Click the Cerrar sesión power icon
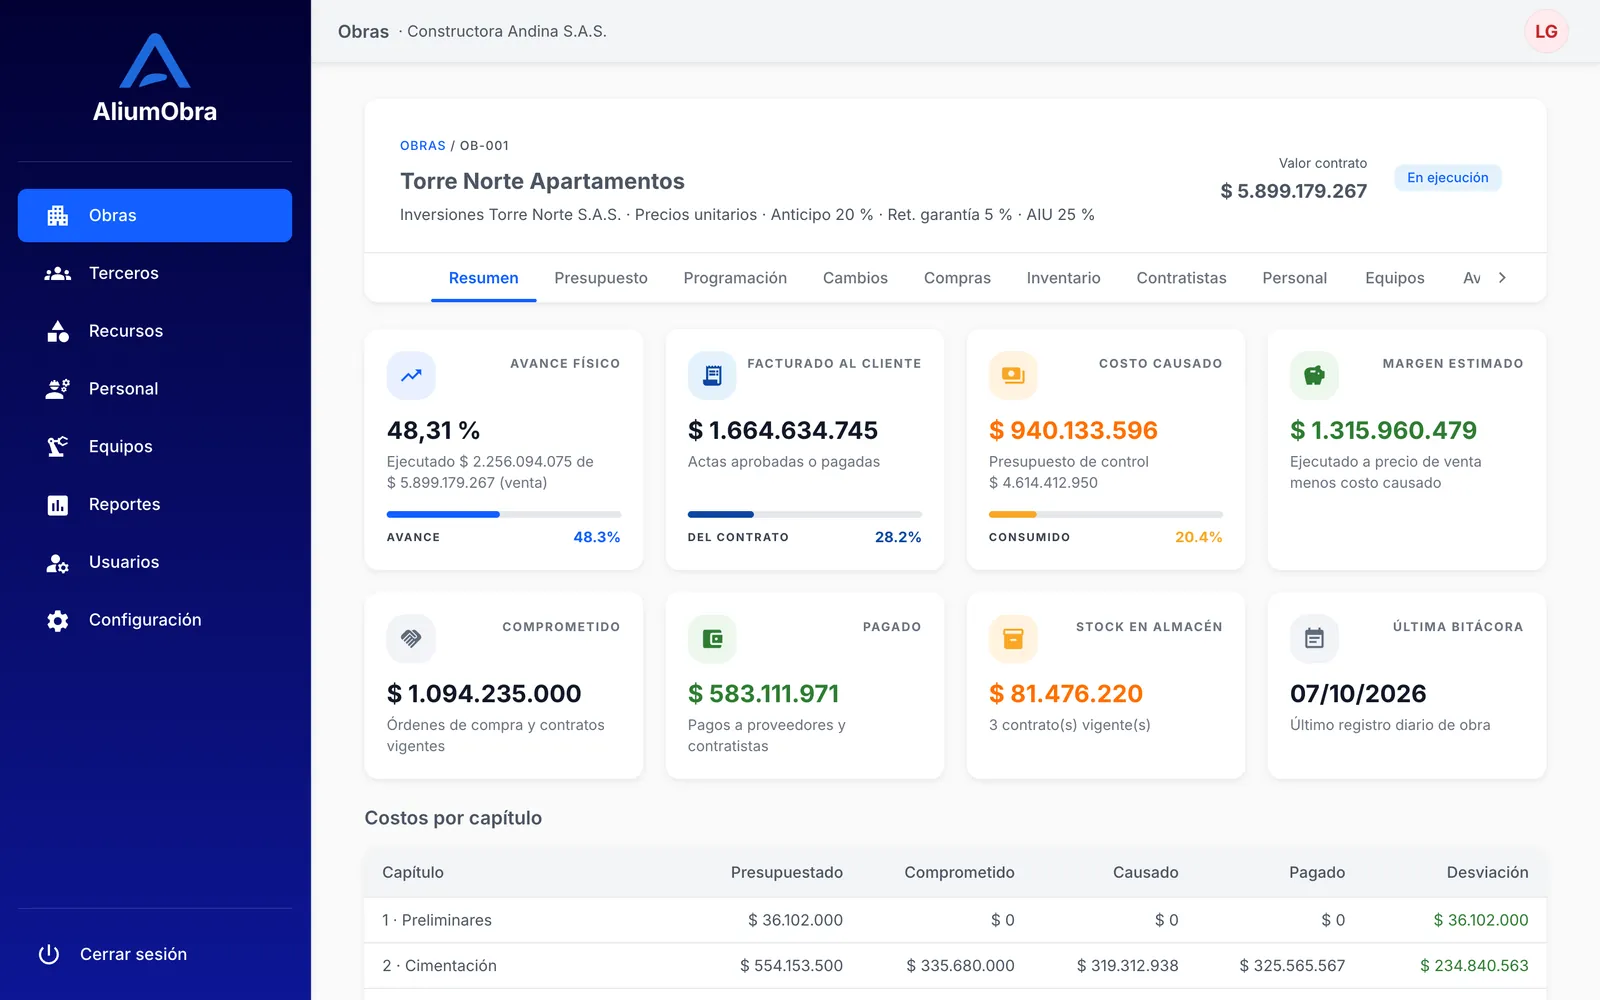 pos(49,954)
